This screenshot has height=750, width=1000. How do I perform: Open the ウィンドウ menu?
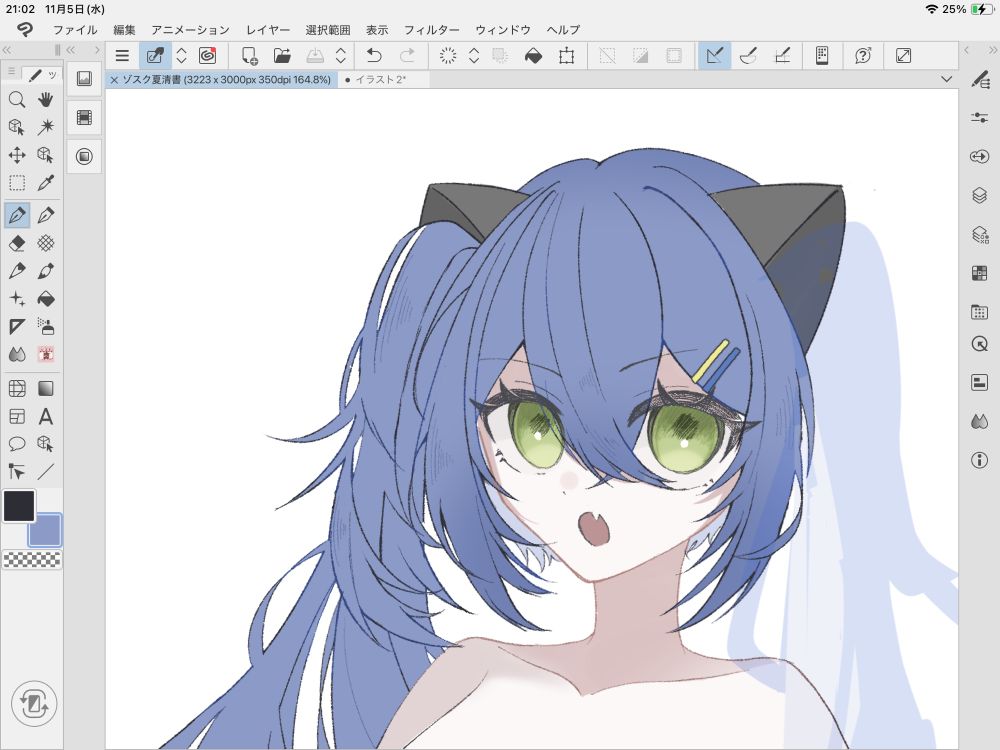point(503,30)
